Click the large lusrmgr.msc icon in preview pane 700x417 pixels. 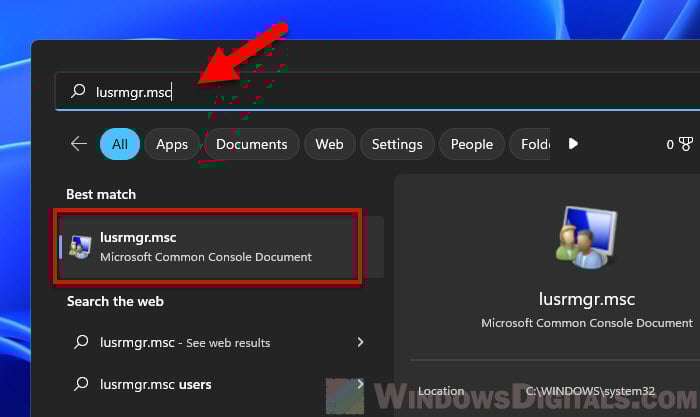click(586, 238)
